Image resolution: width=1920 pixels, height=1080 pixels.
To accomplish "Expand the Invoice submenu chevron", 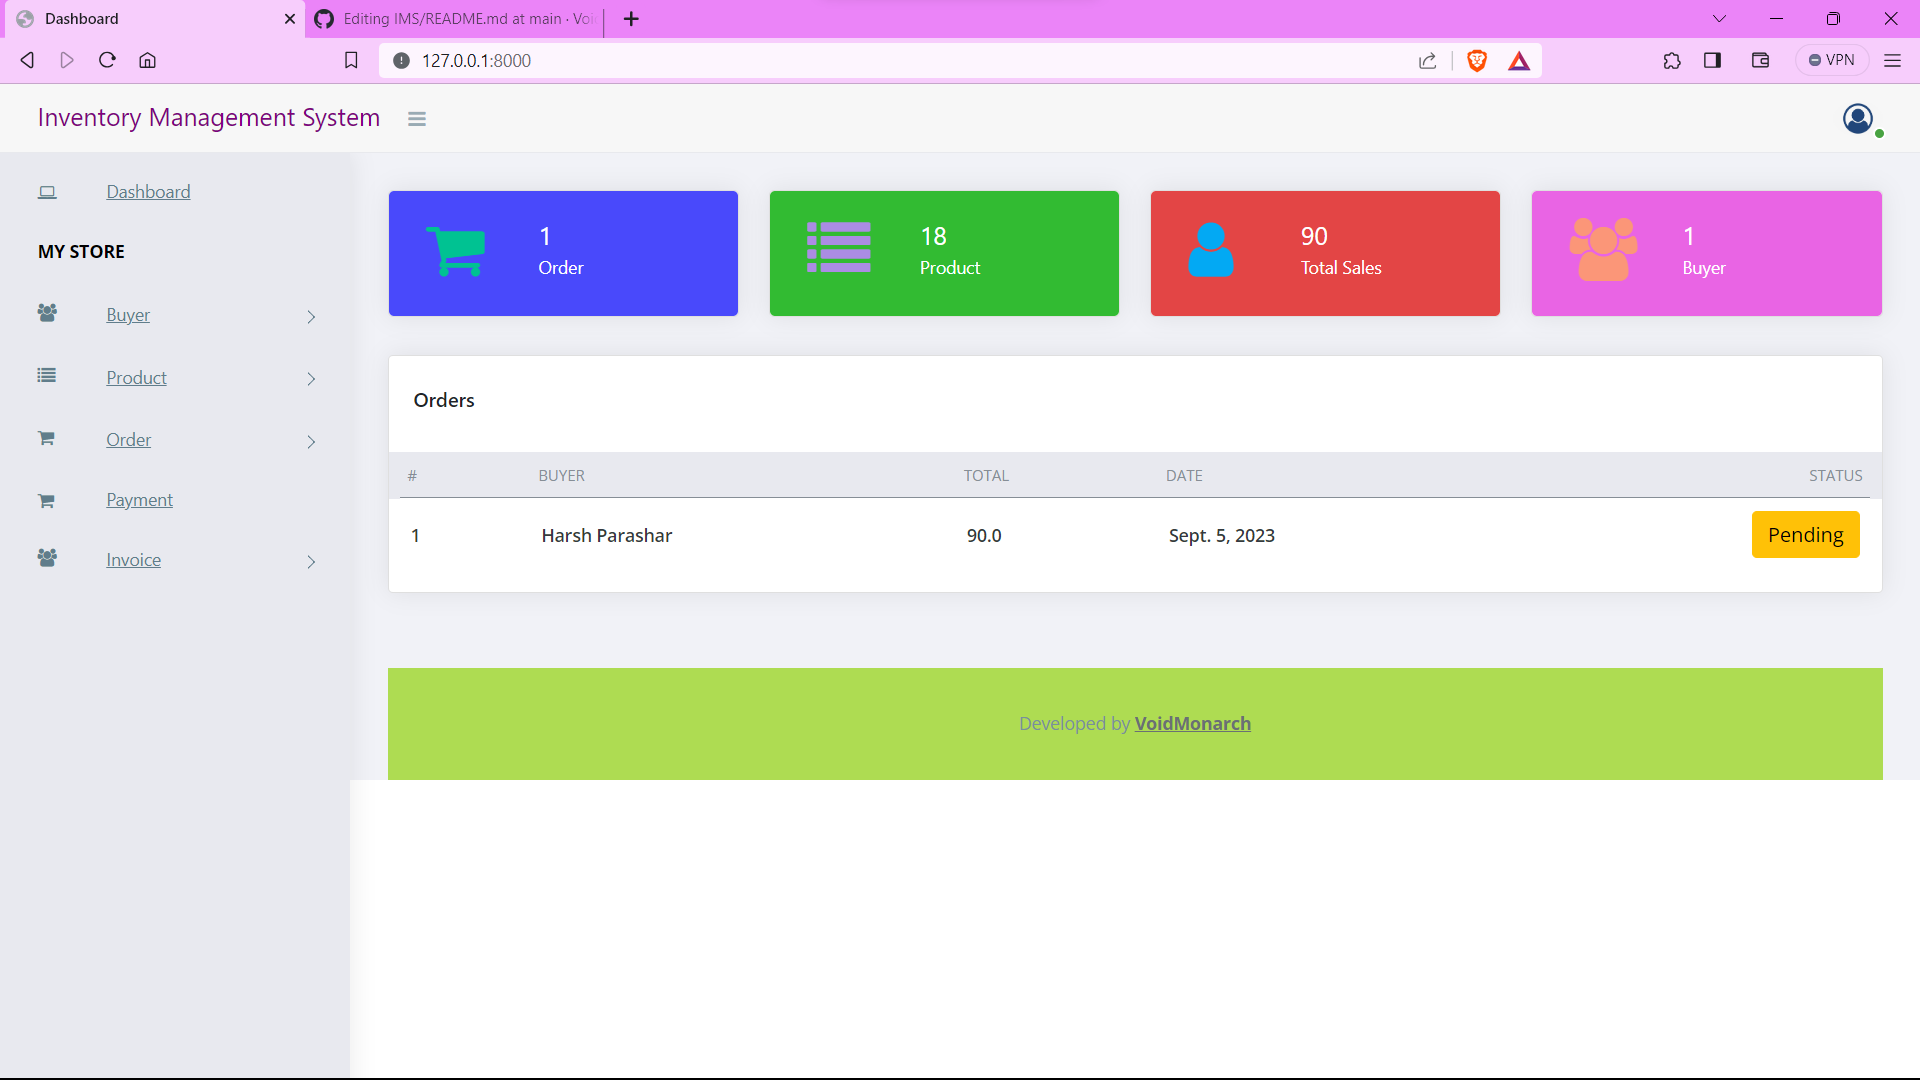I will [x=311, y=562].
